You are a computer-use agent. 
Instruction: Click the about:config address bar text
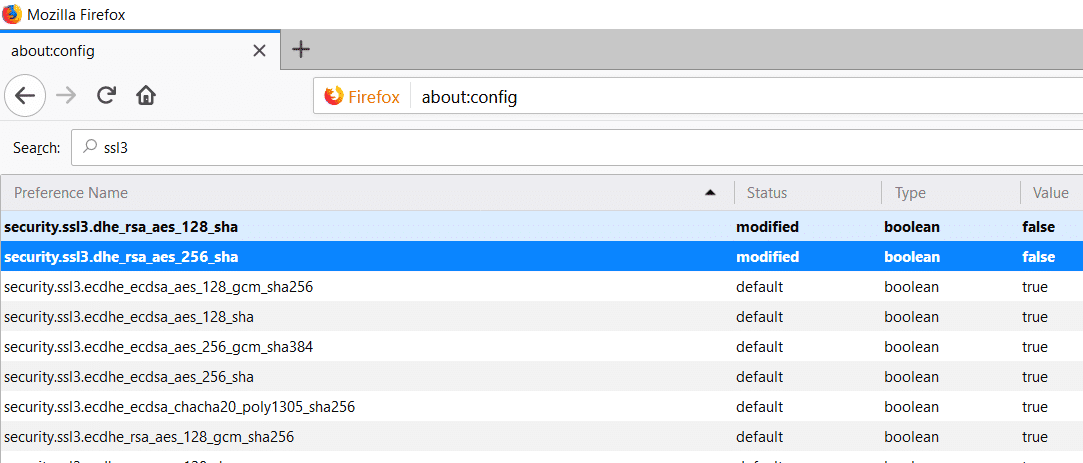pyautogui.click(x=469, y=97)
